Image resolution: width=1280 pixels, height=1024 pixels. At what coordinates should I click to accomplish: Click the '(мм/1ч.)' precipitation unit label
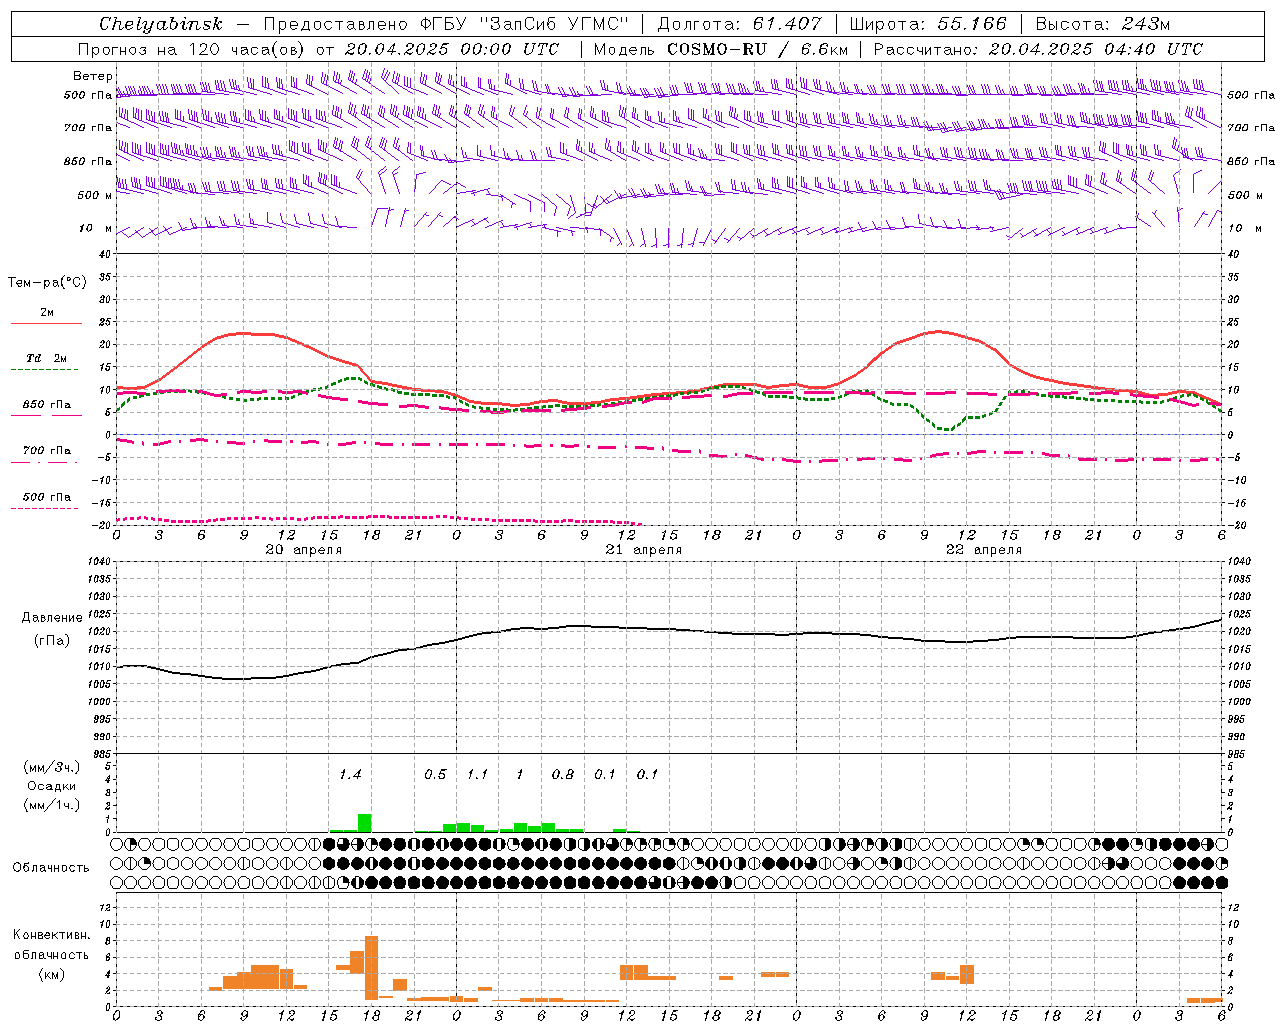pyautogui.click(x=52, y=804)
